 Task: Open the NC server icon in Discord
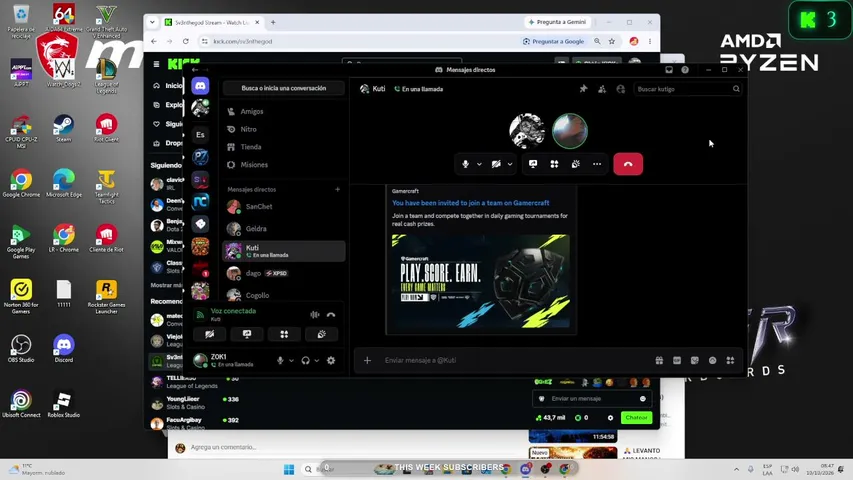click(x=200, y=202)
